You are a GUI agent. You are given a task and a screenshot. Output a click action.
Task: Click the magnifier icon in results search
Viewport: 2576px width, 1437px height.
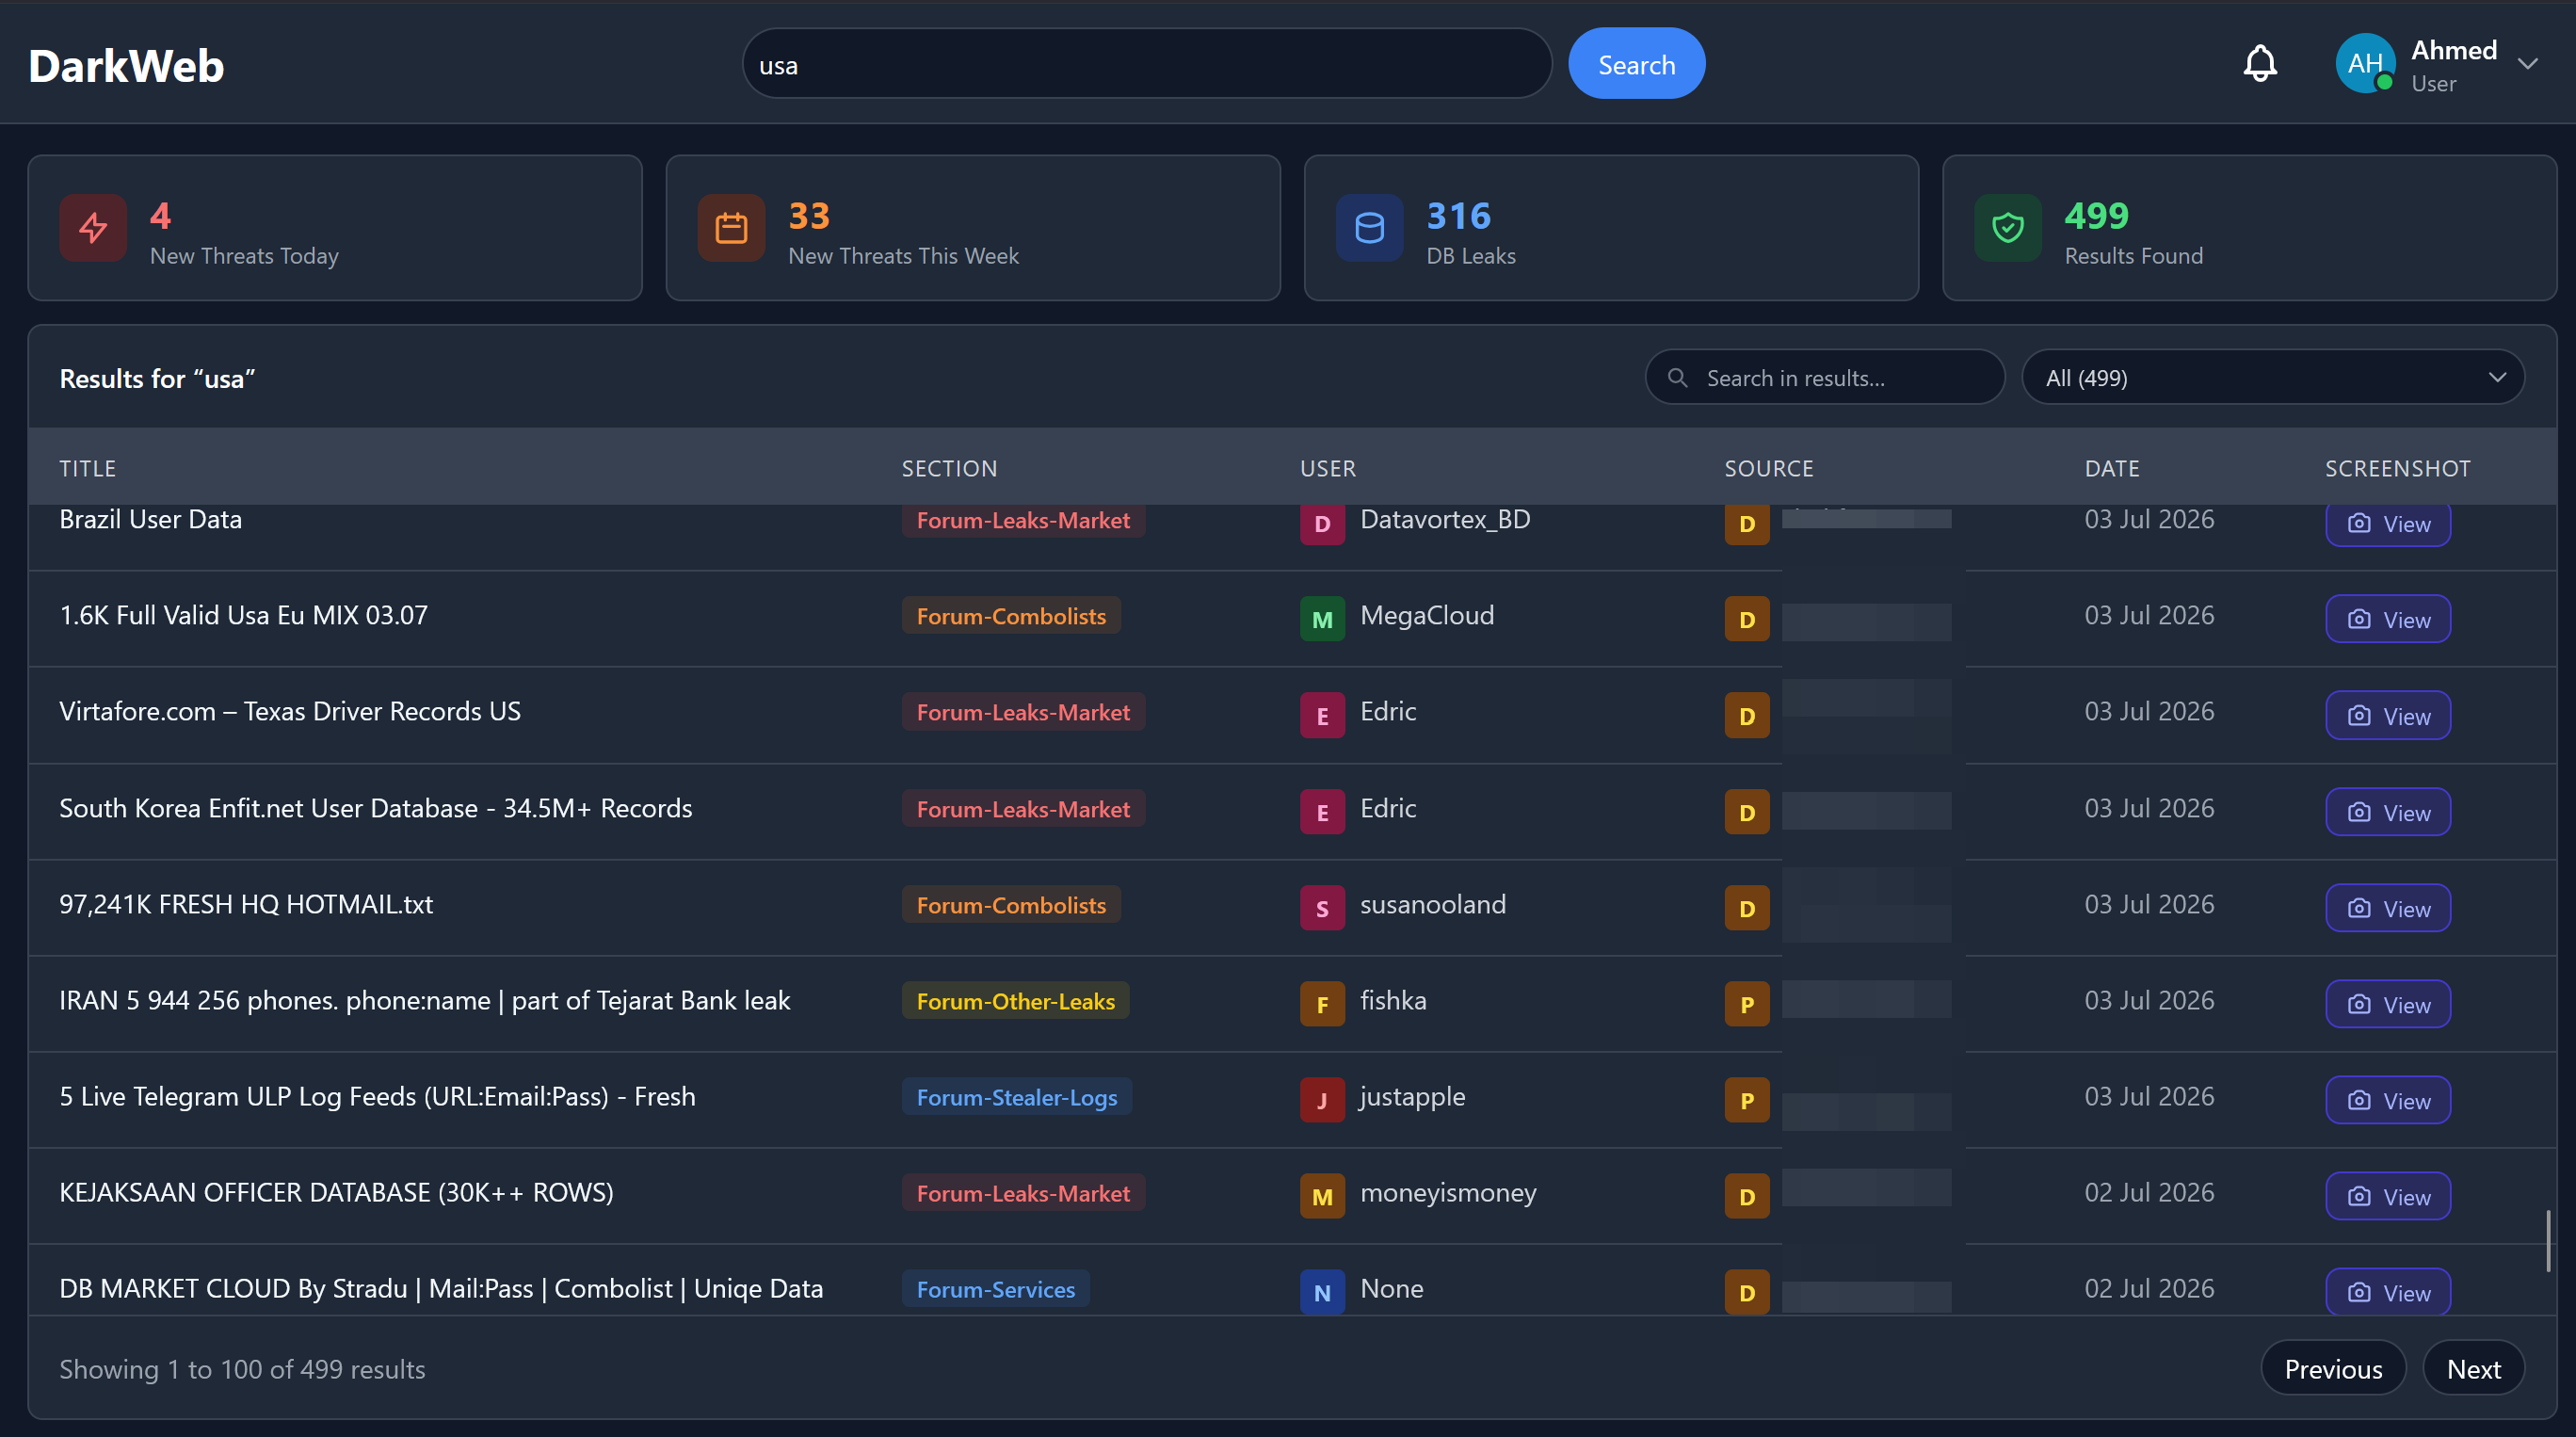click(1678, 377)
